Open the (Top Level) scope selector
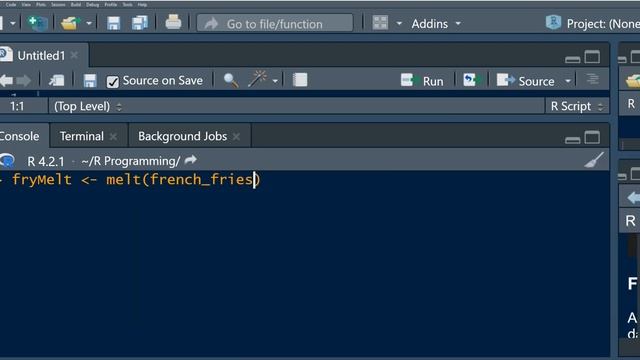Screen dimensions: 640x360 point(88,107)
